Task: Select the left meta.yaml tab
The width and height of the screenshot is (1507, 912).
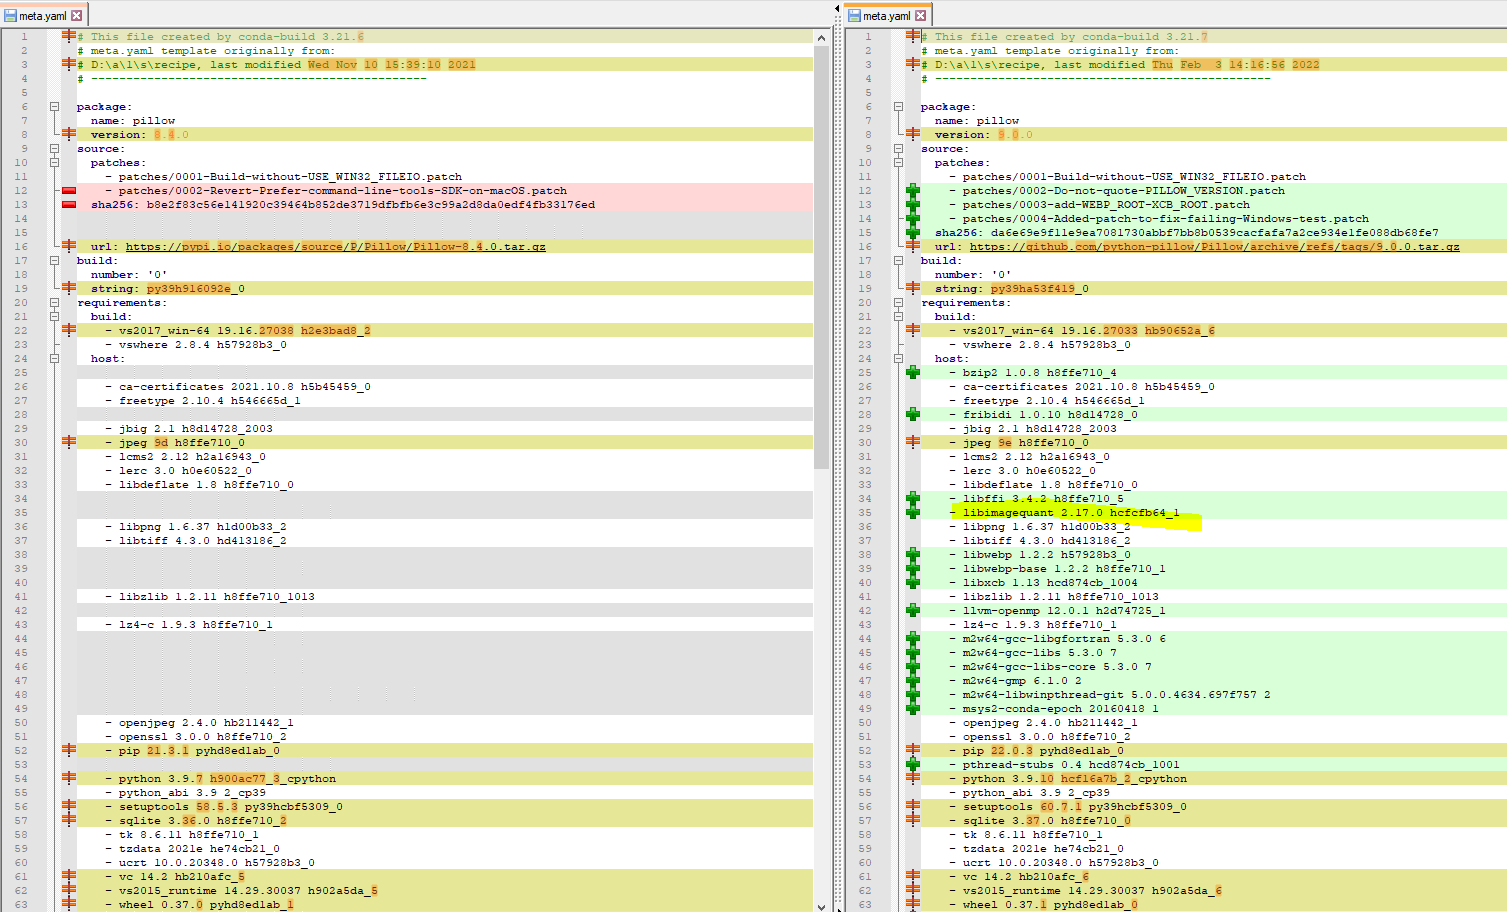Action: (x=44, y=15)
